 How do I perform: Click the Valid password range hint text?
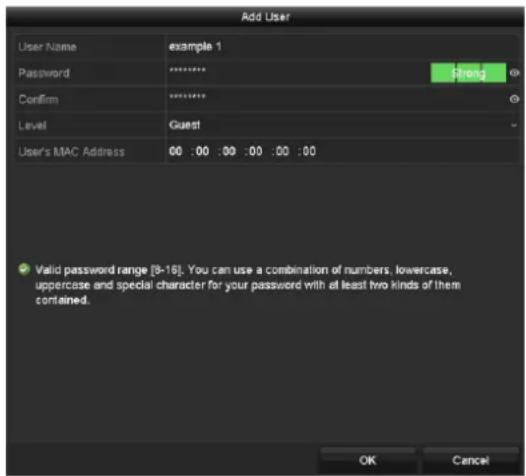pos(248,285)
